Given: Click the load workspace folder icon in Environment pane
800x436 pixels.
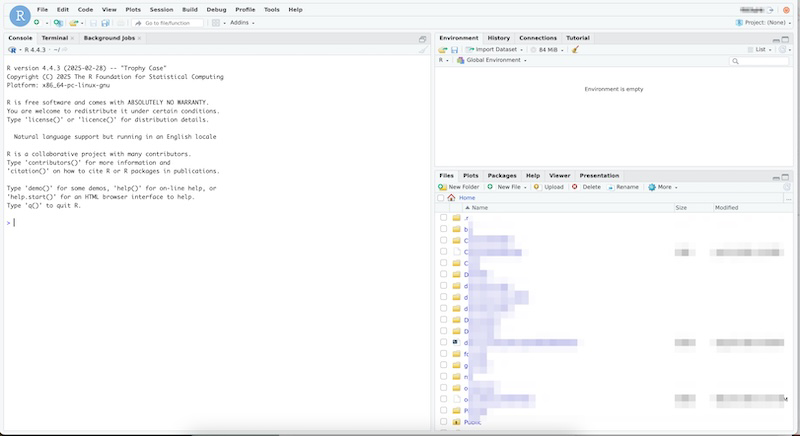Looking at the screenshot, I should (x=442, y=49).
